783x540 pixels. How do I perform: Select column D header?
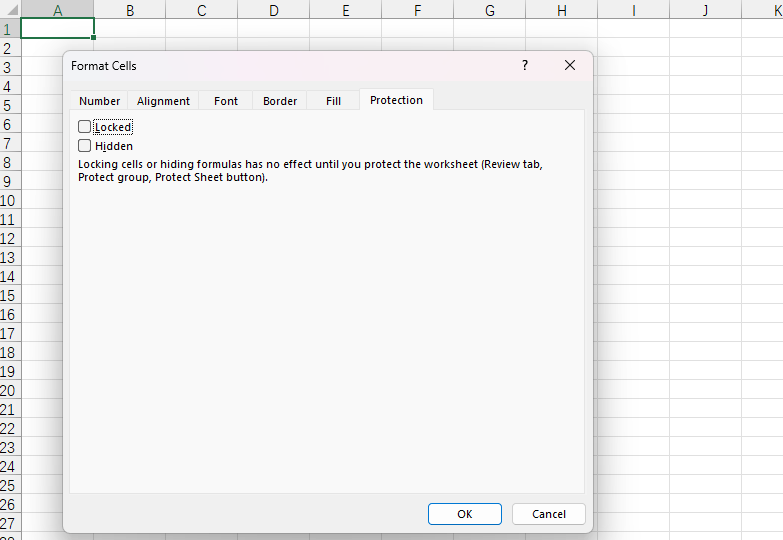click(x=274, y=10)
